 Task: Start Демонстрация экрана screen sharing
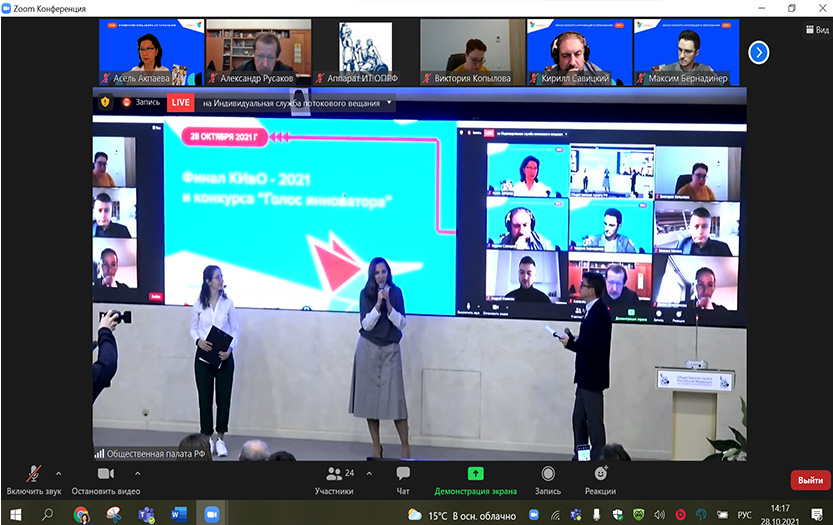(475, 478)
